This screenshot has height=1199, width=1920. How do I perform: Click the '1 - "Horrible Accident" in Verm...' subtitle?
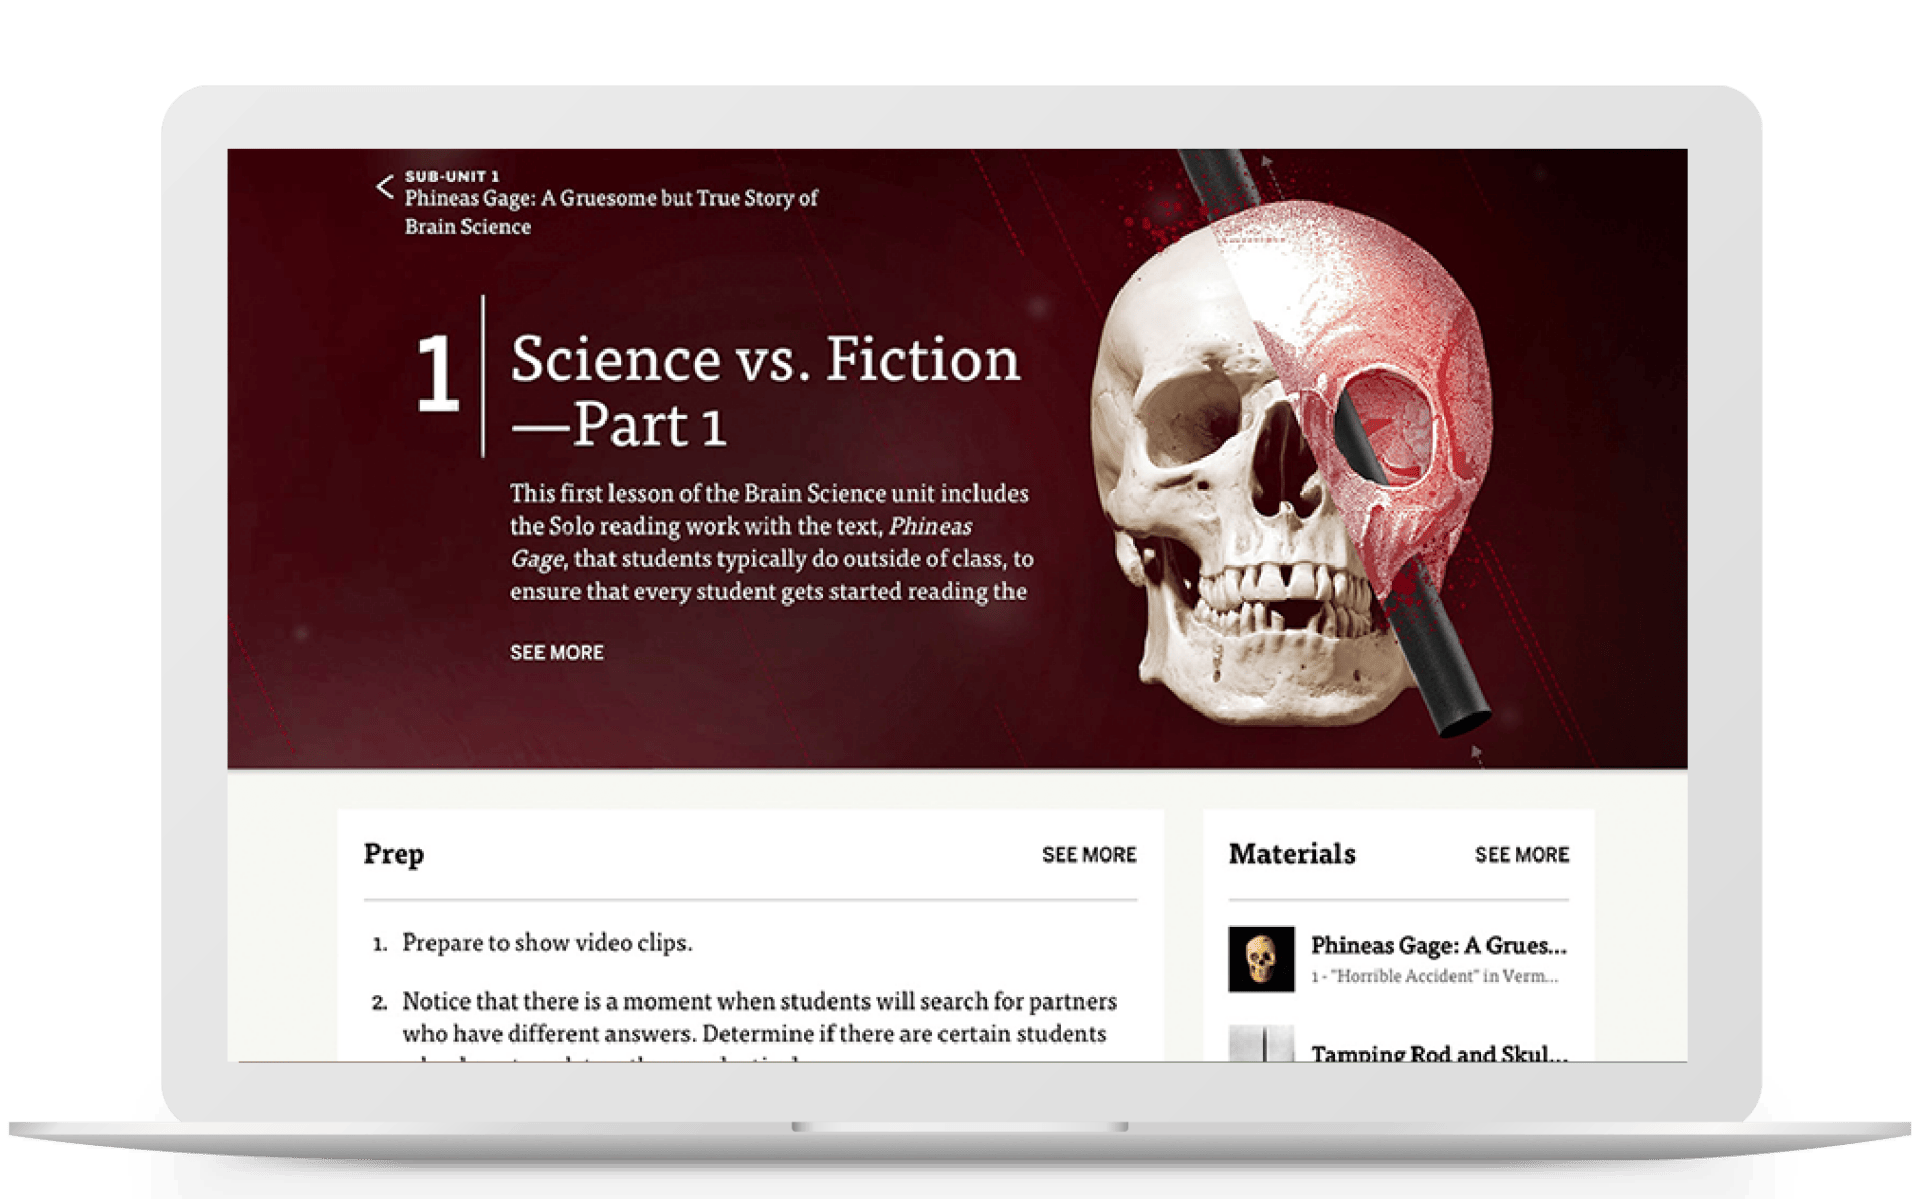tap(1434, 977)
